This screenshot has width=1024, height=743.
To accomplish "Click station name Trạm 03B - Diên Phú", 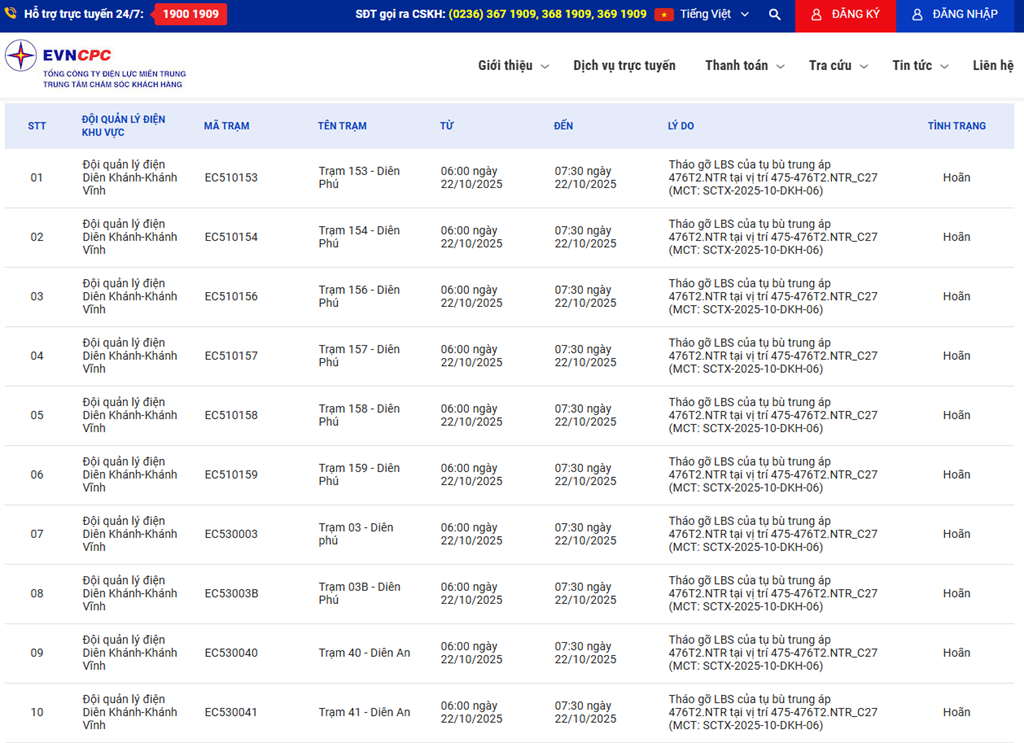I will [x=359, y=593].
